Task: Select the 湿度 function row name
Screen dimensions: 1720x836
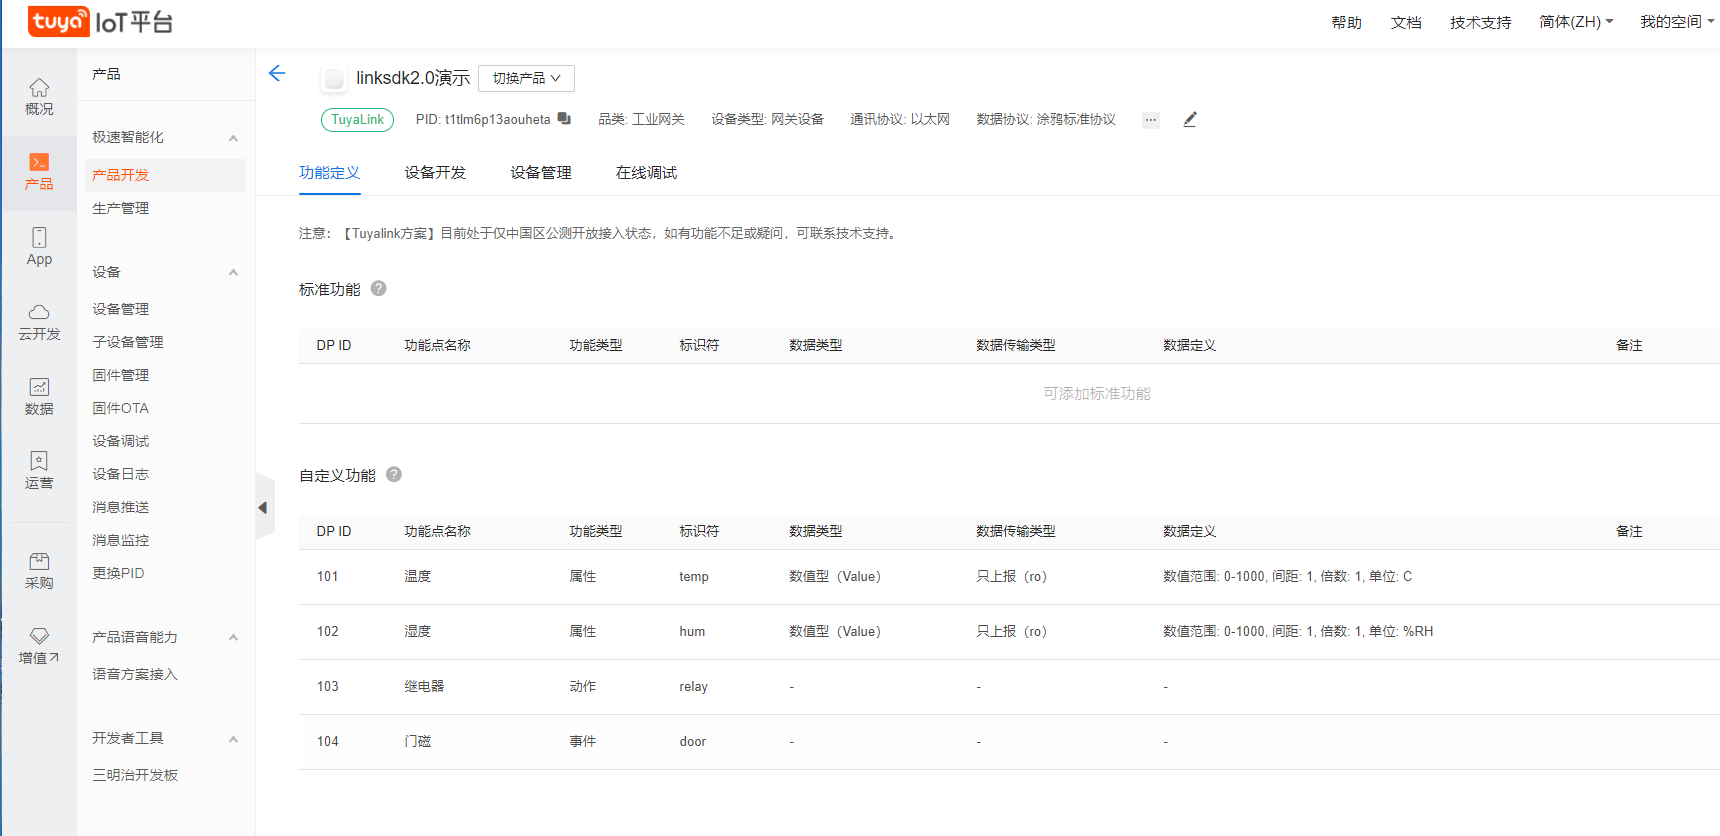Action: coord(418,631)
